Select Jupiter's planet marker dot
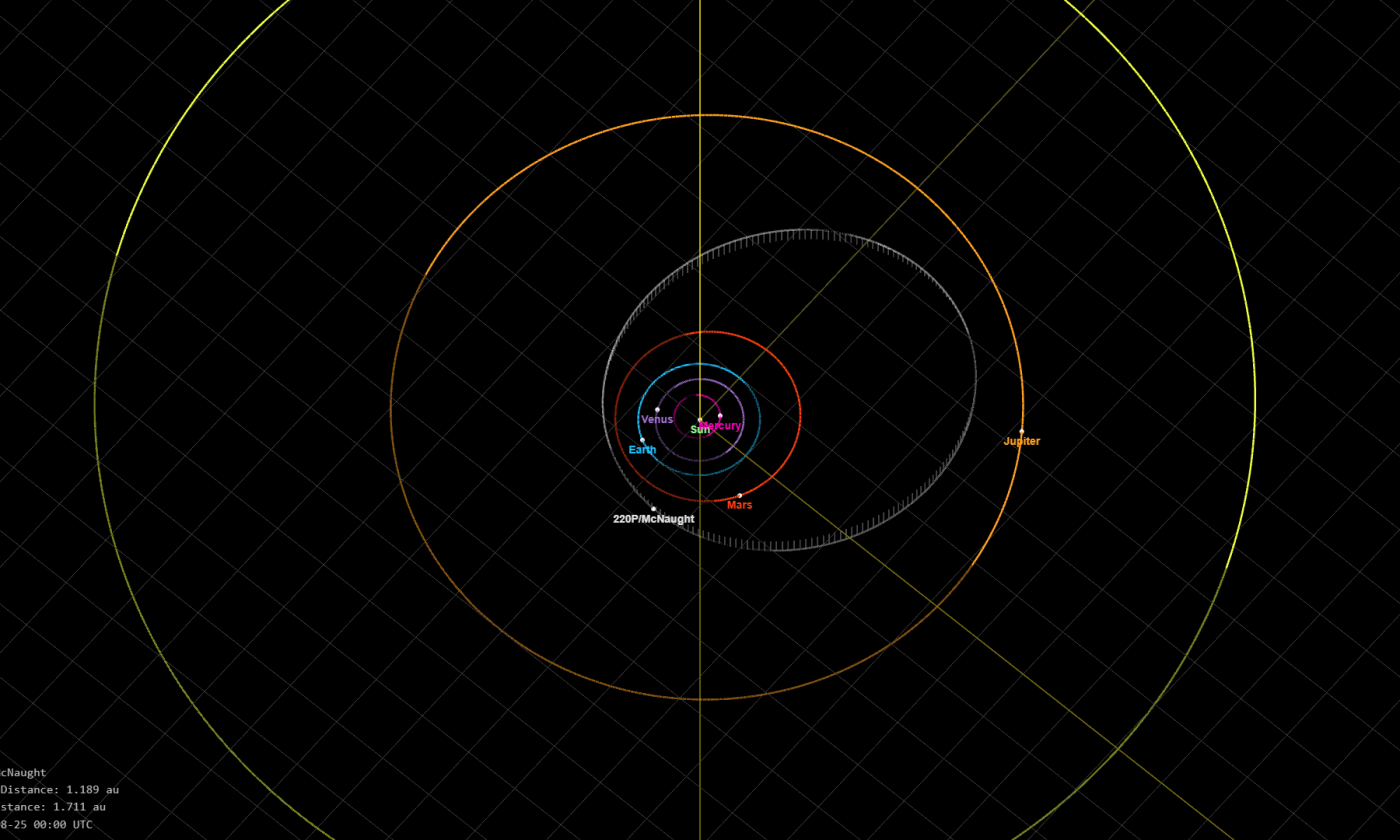Image resolution: width=1400 pixels, height=840 pixels. 1021,431
